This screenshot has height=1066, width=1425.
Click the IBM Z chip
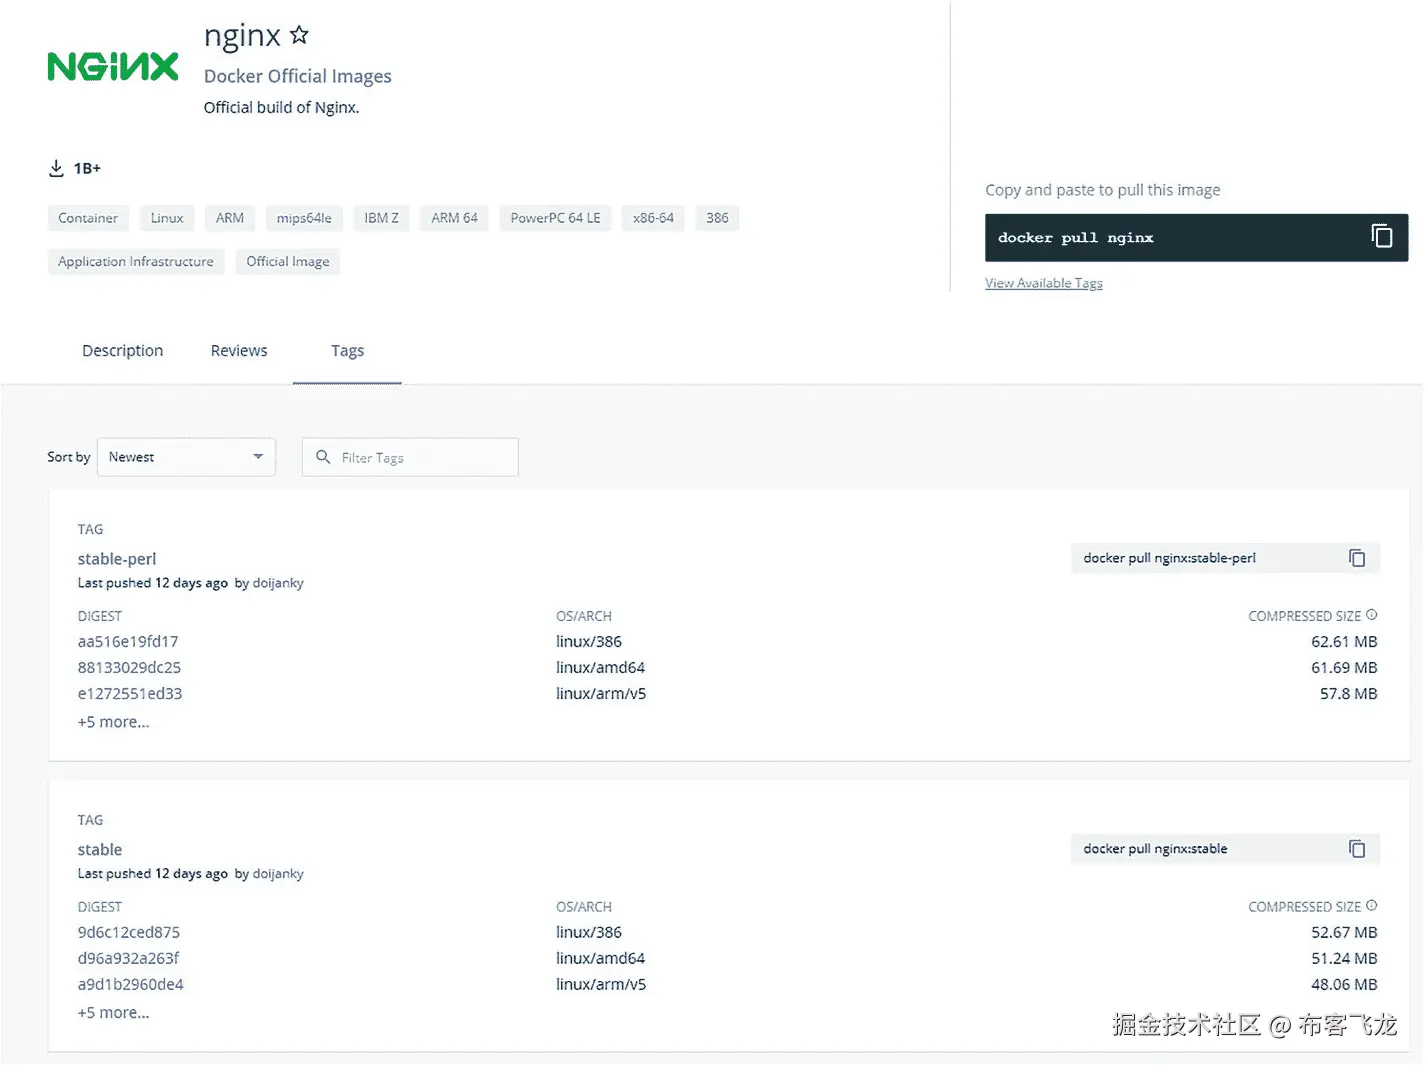tap(381, 218)
